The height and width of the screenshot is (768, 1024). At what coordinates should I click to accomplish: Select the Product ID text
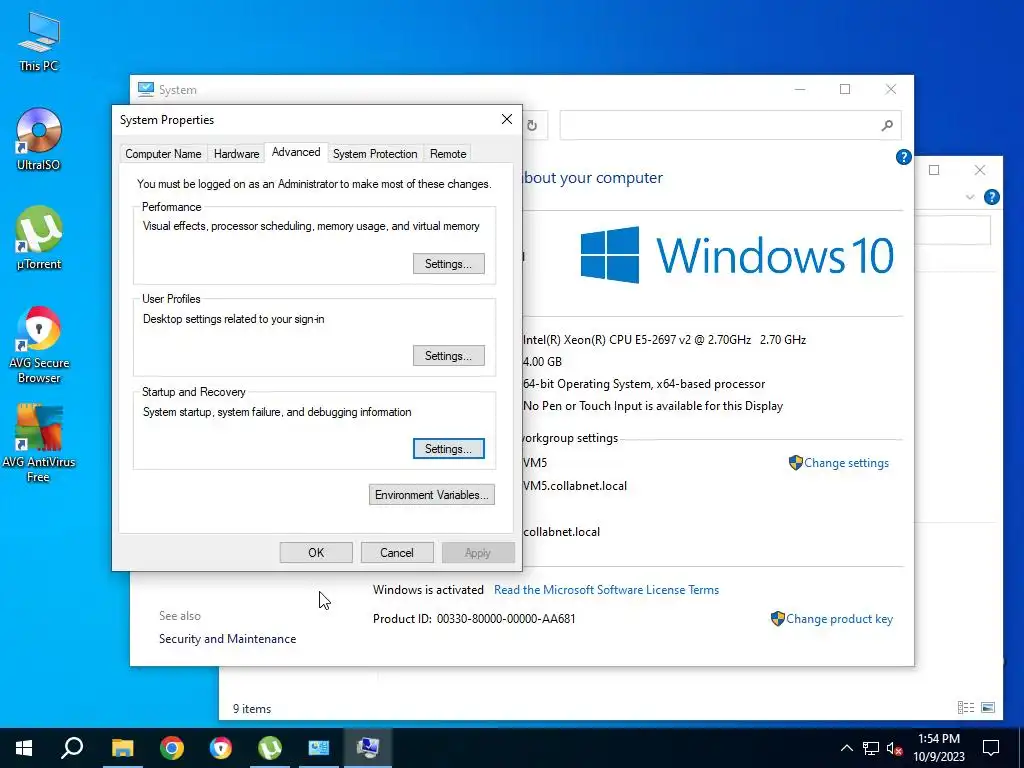click(474, 619)
